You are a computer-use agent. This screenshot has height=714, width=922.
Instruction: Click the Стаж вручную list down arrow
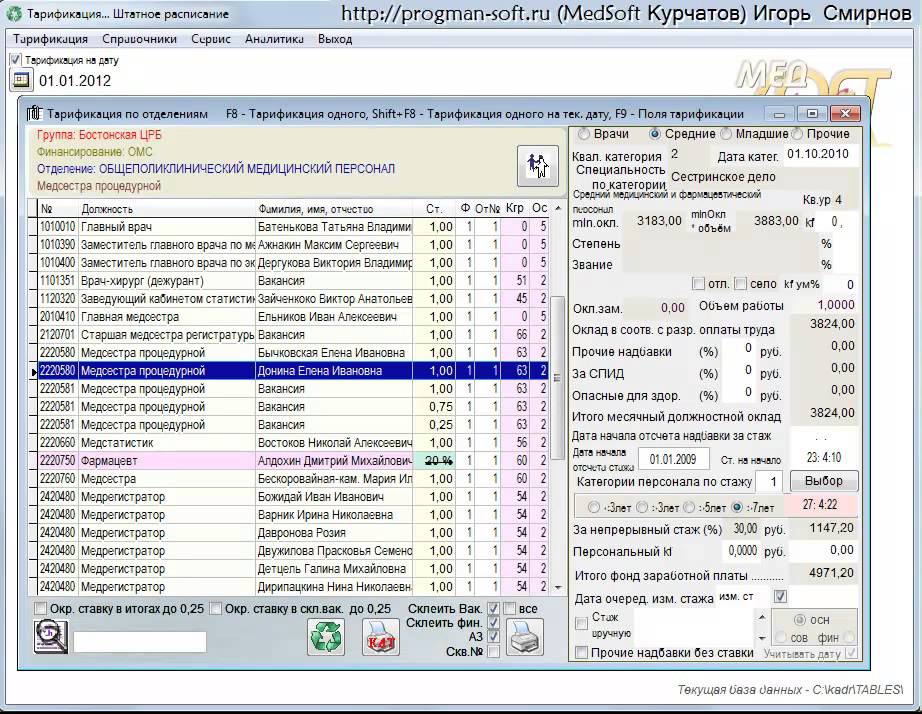point(762,638)
